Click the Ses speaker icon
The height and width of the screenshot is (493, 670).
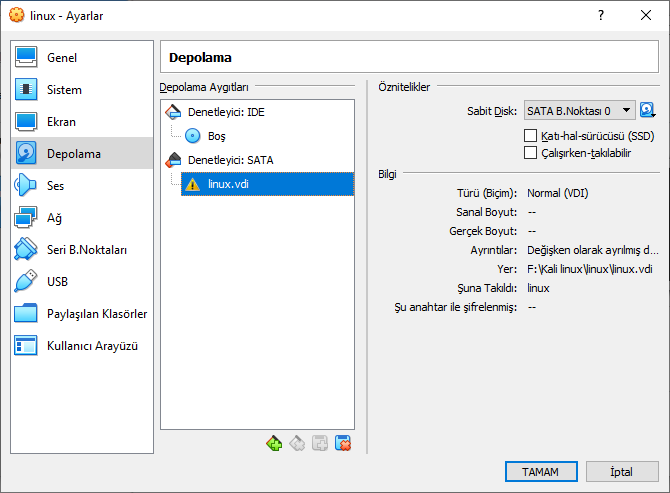[x=26, y=185]
